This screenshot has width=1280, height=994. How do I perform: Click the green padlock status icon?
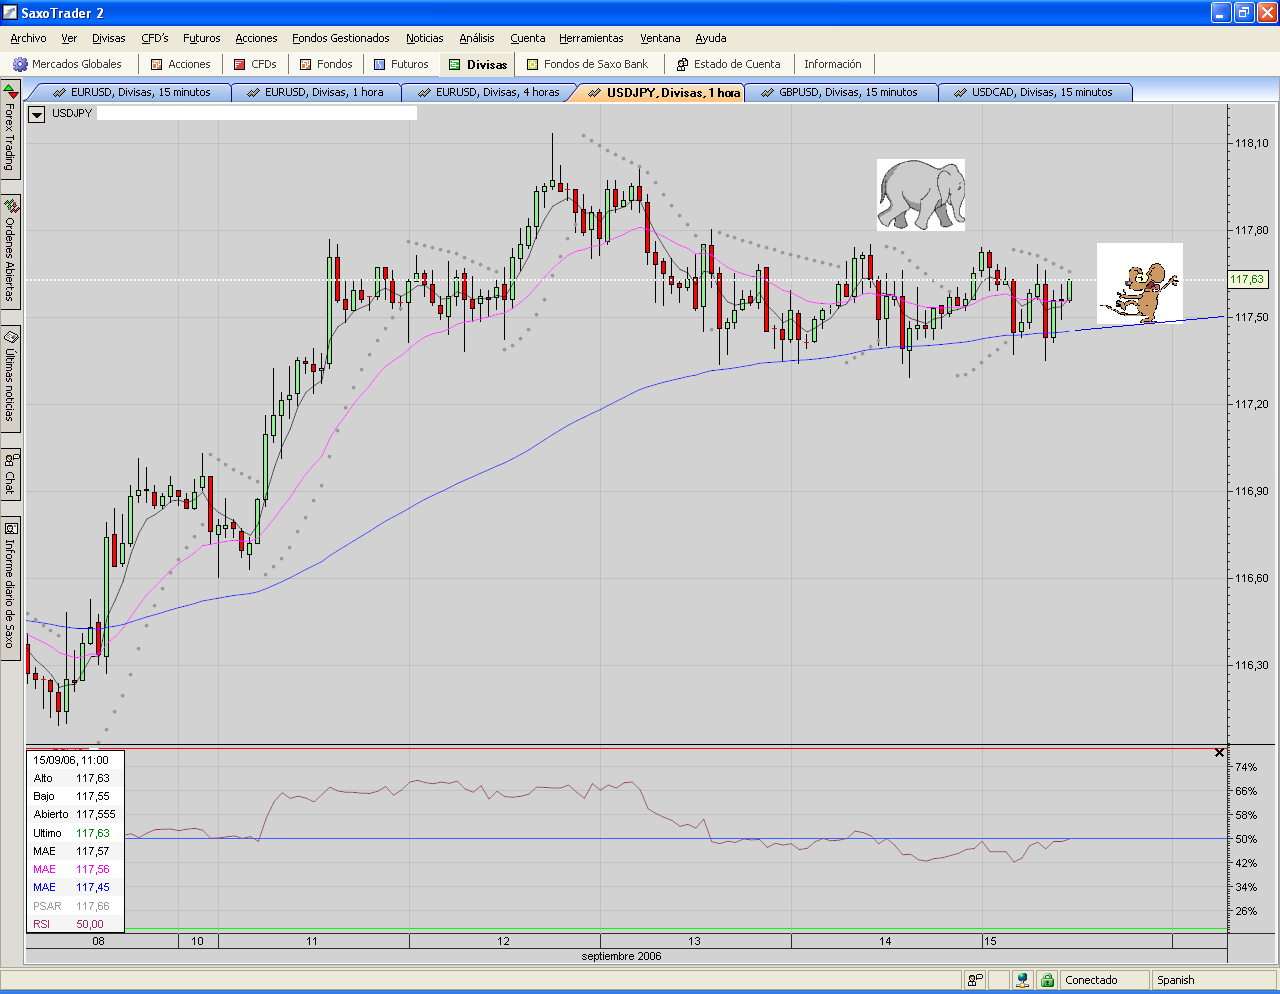[1047, 980]
